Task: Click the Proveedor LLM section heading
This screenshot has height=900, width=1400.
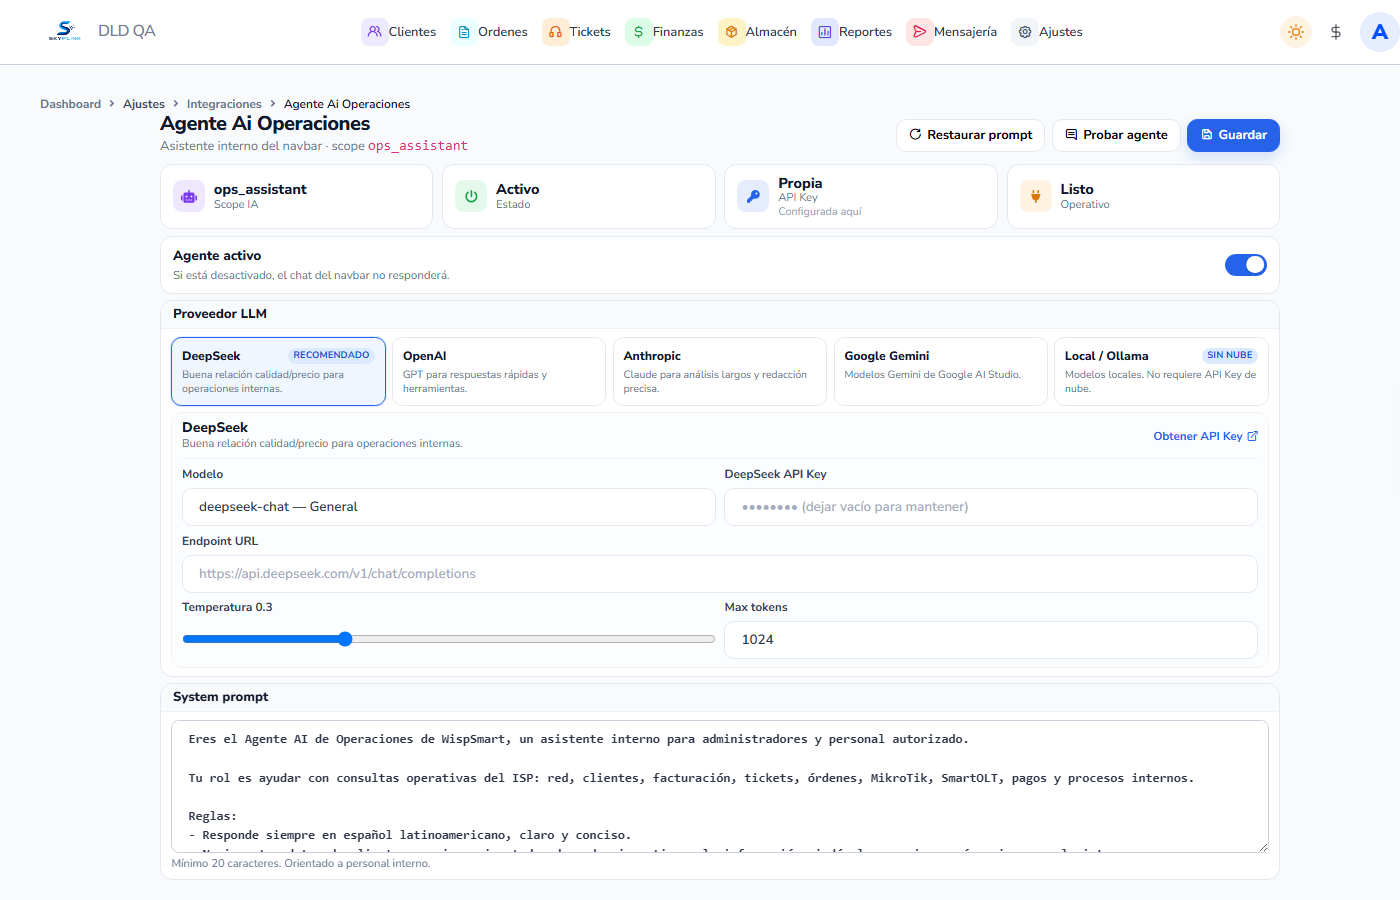Action: click(220, 314)
